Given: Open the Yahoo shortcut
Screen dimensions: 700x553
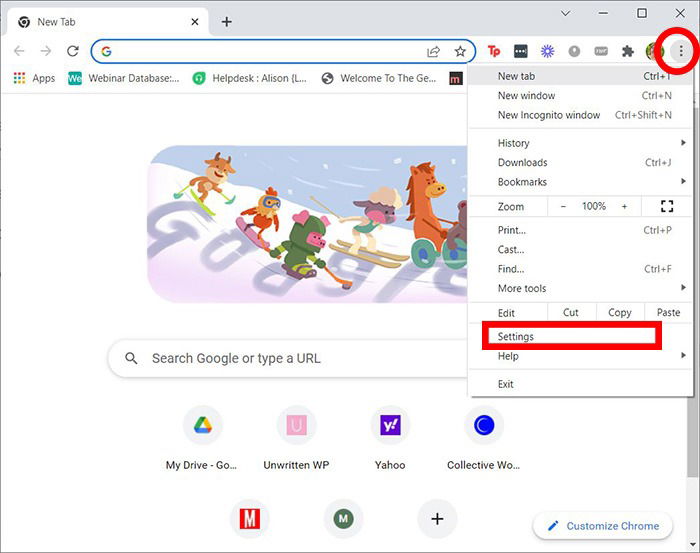Looking at the screenshot, I should pyautogui.click(x=390, y=439).
